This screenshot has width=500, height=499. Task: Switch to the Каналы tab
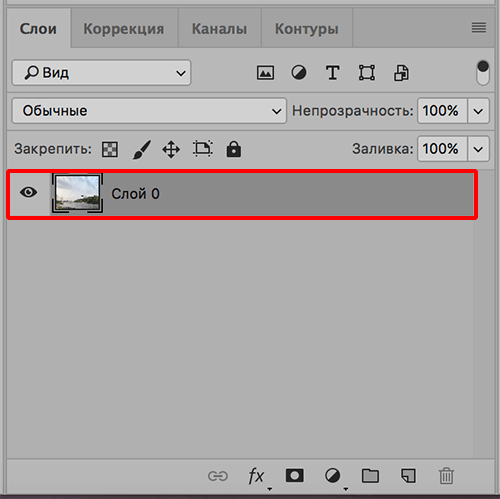(219, 29)
